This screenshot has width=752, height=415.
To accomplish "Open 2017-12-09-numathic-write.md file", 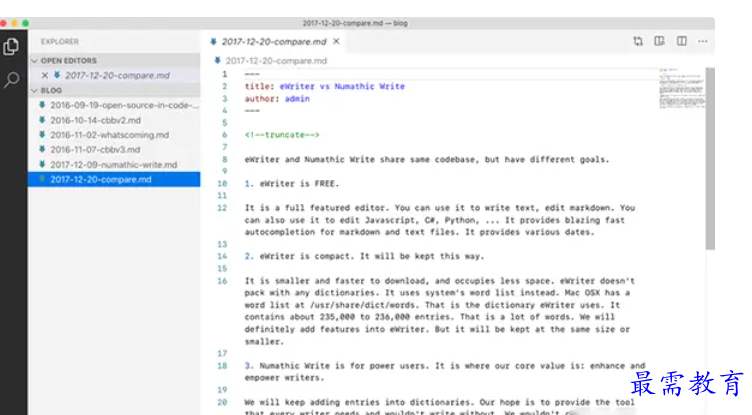I will (114, 165).
